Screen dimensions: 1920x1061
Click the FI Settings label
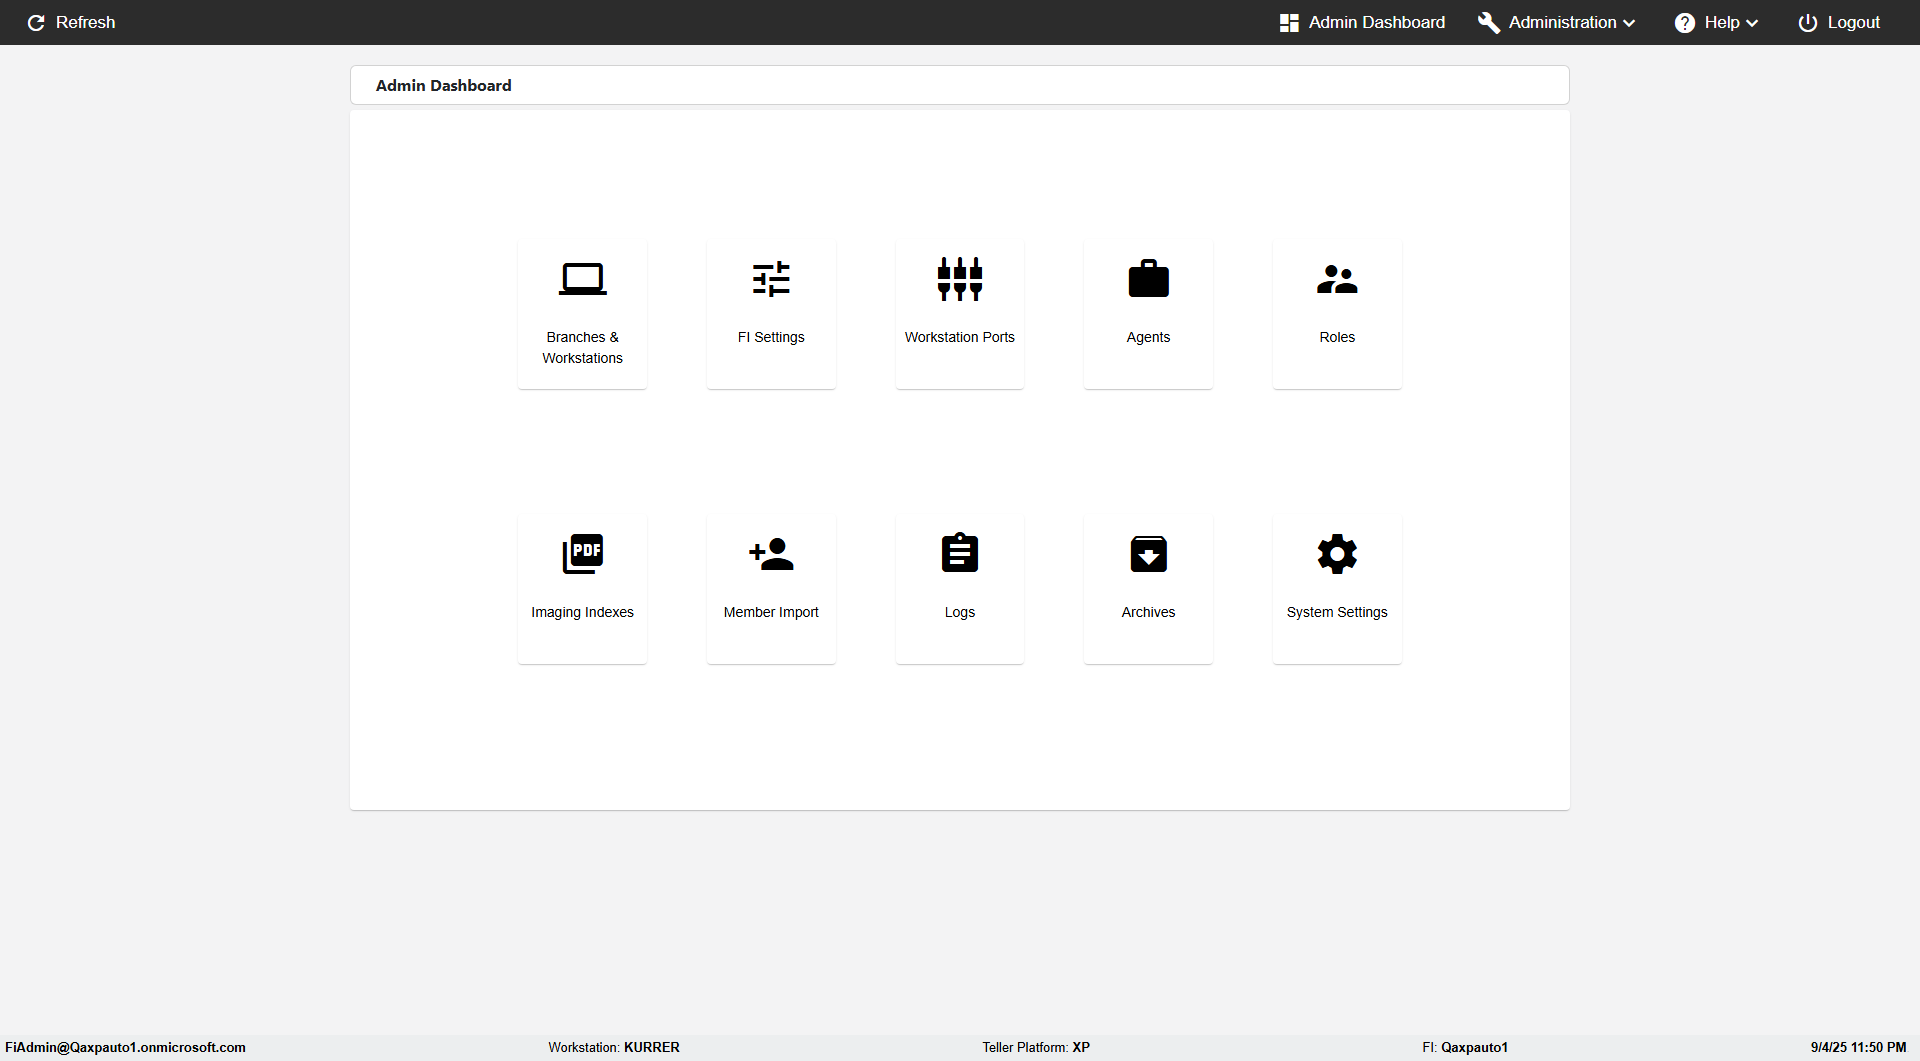tap(771, 337)
